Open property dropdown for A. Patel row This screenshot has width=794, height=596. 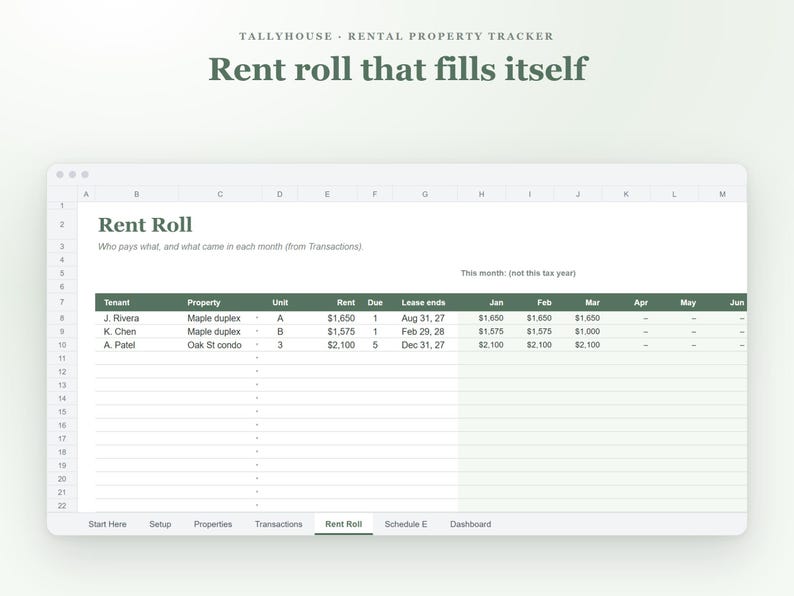click(257, 345)
